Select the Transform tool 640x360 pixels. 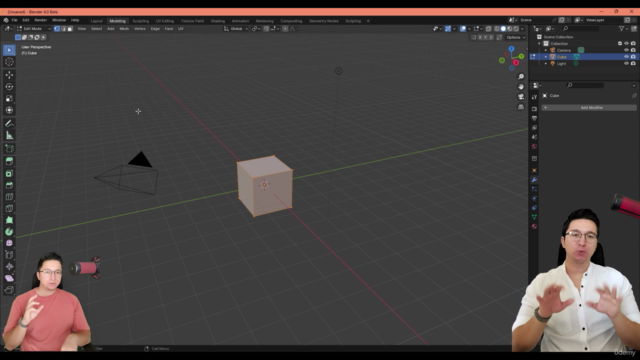click(9, 110)
